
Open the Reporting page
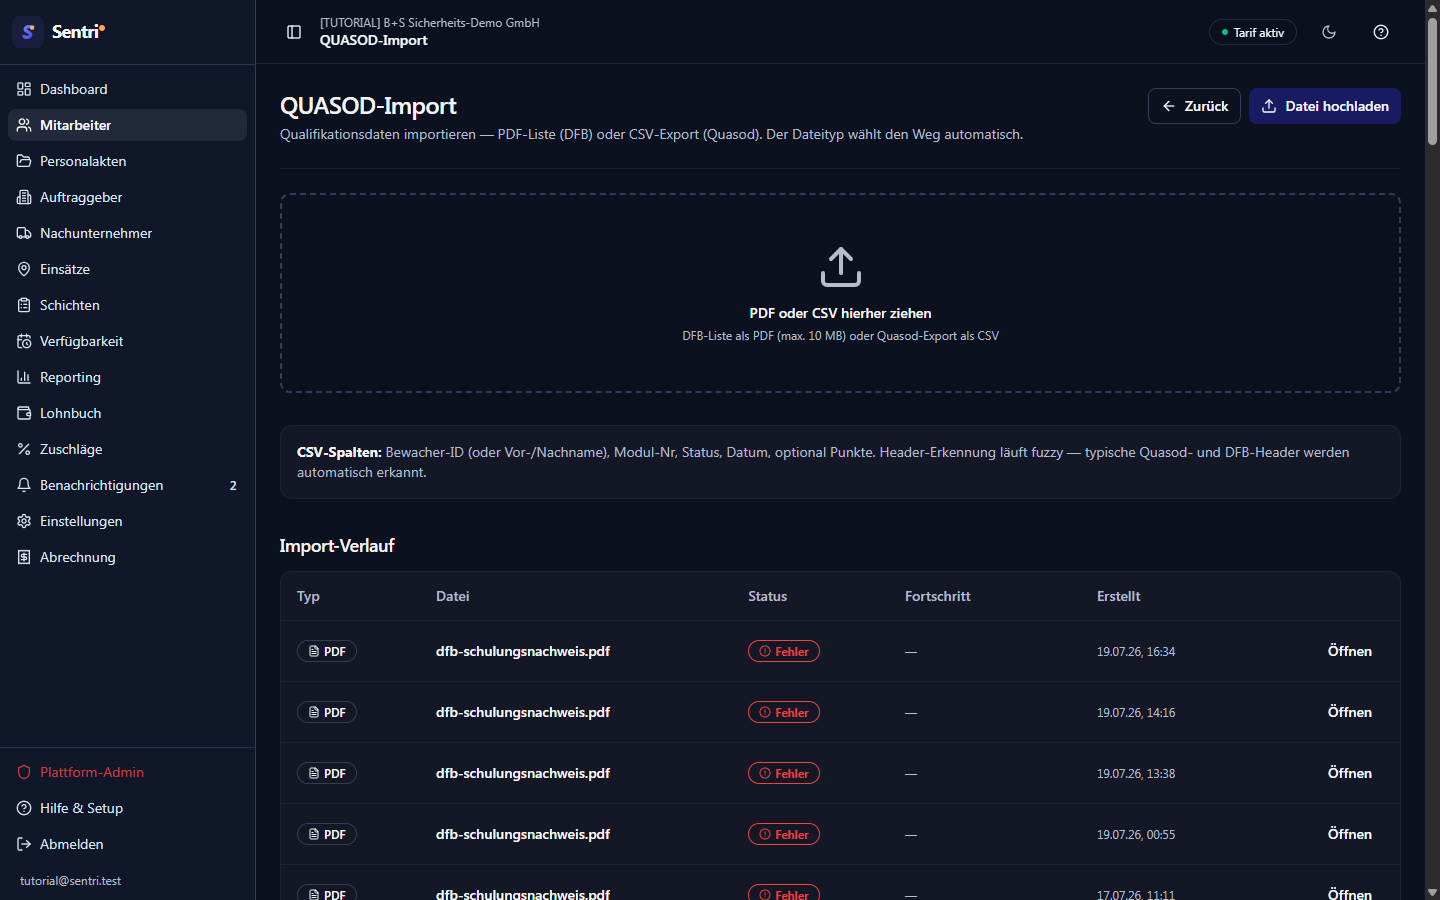click(127, 377)
